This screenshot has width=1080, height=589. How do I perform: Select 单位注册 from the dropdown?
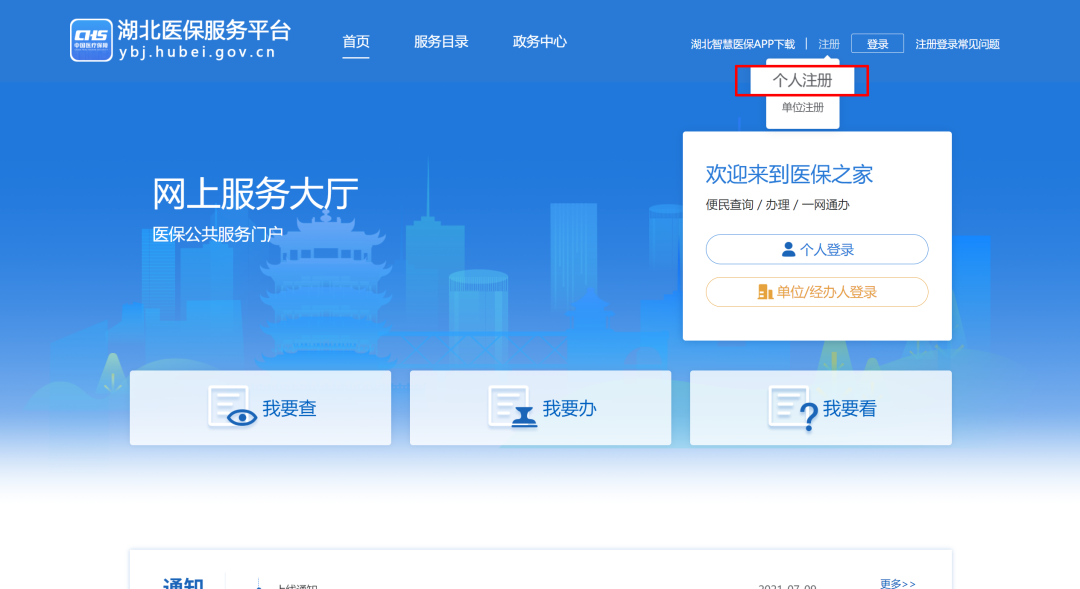point(802,107)
